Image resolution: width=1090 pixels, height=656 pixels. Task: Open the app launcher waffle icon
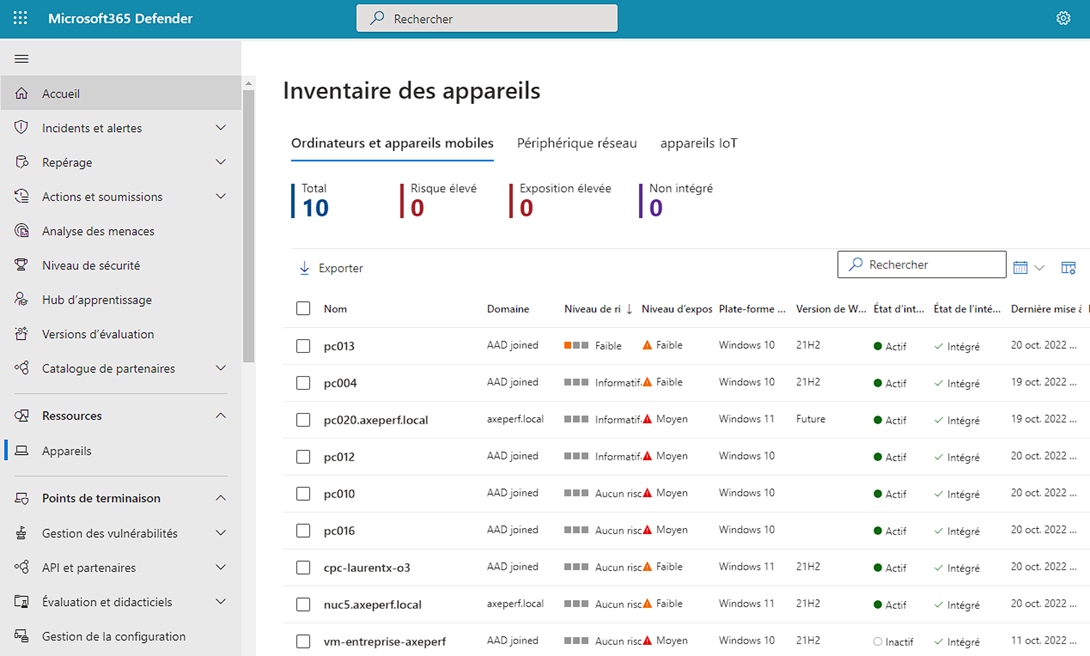pos(20,18)
